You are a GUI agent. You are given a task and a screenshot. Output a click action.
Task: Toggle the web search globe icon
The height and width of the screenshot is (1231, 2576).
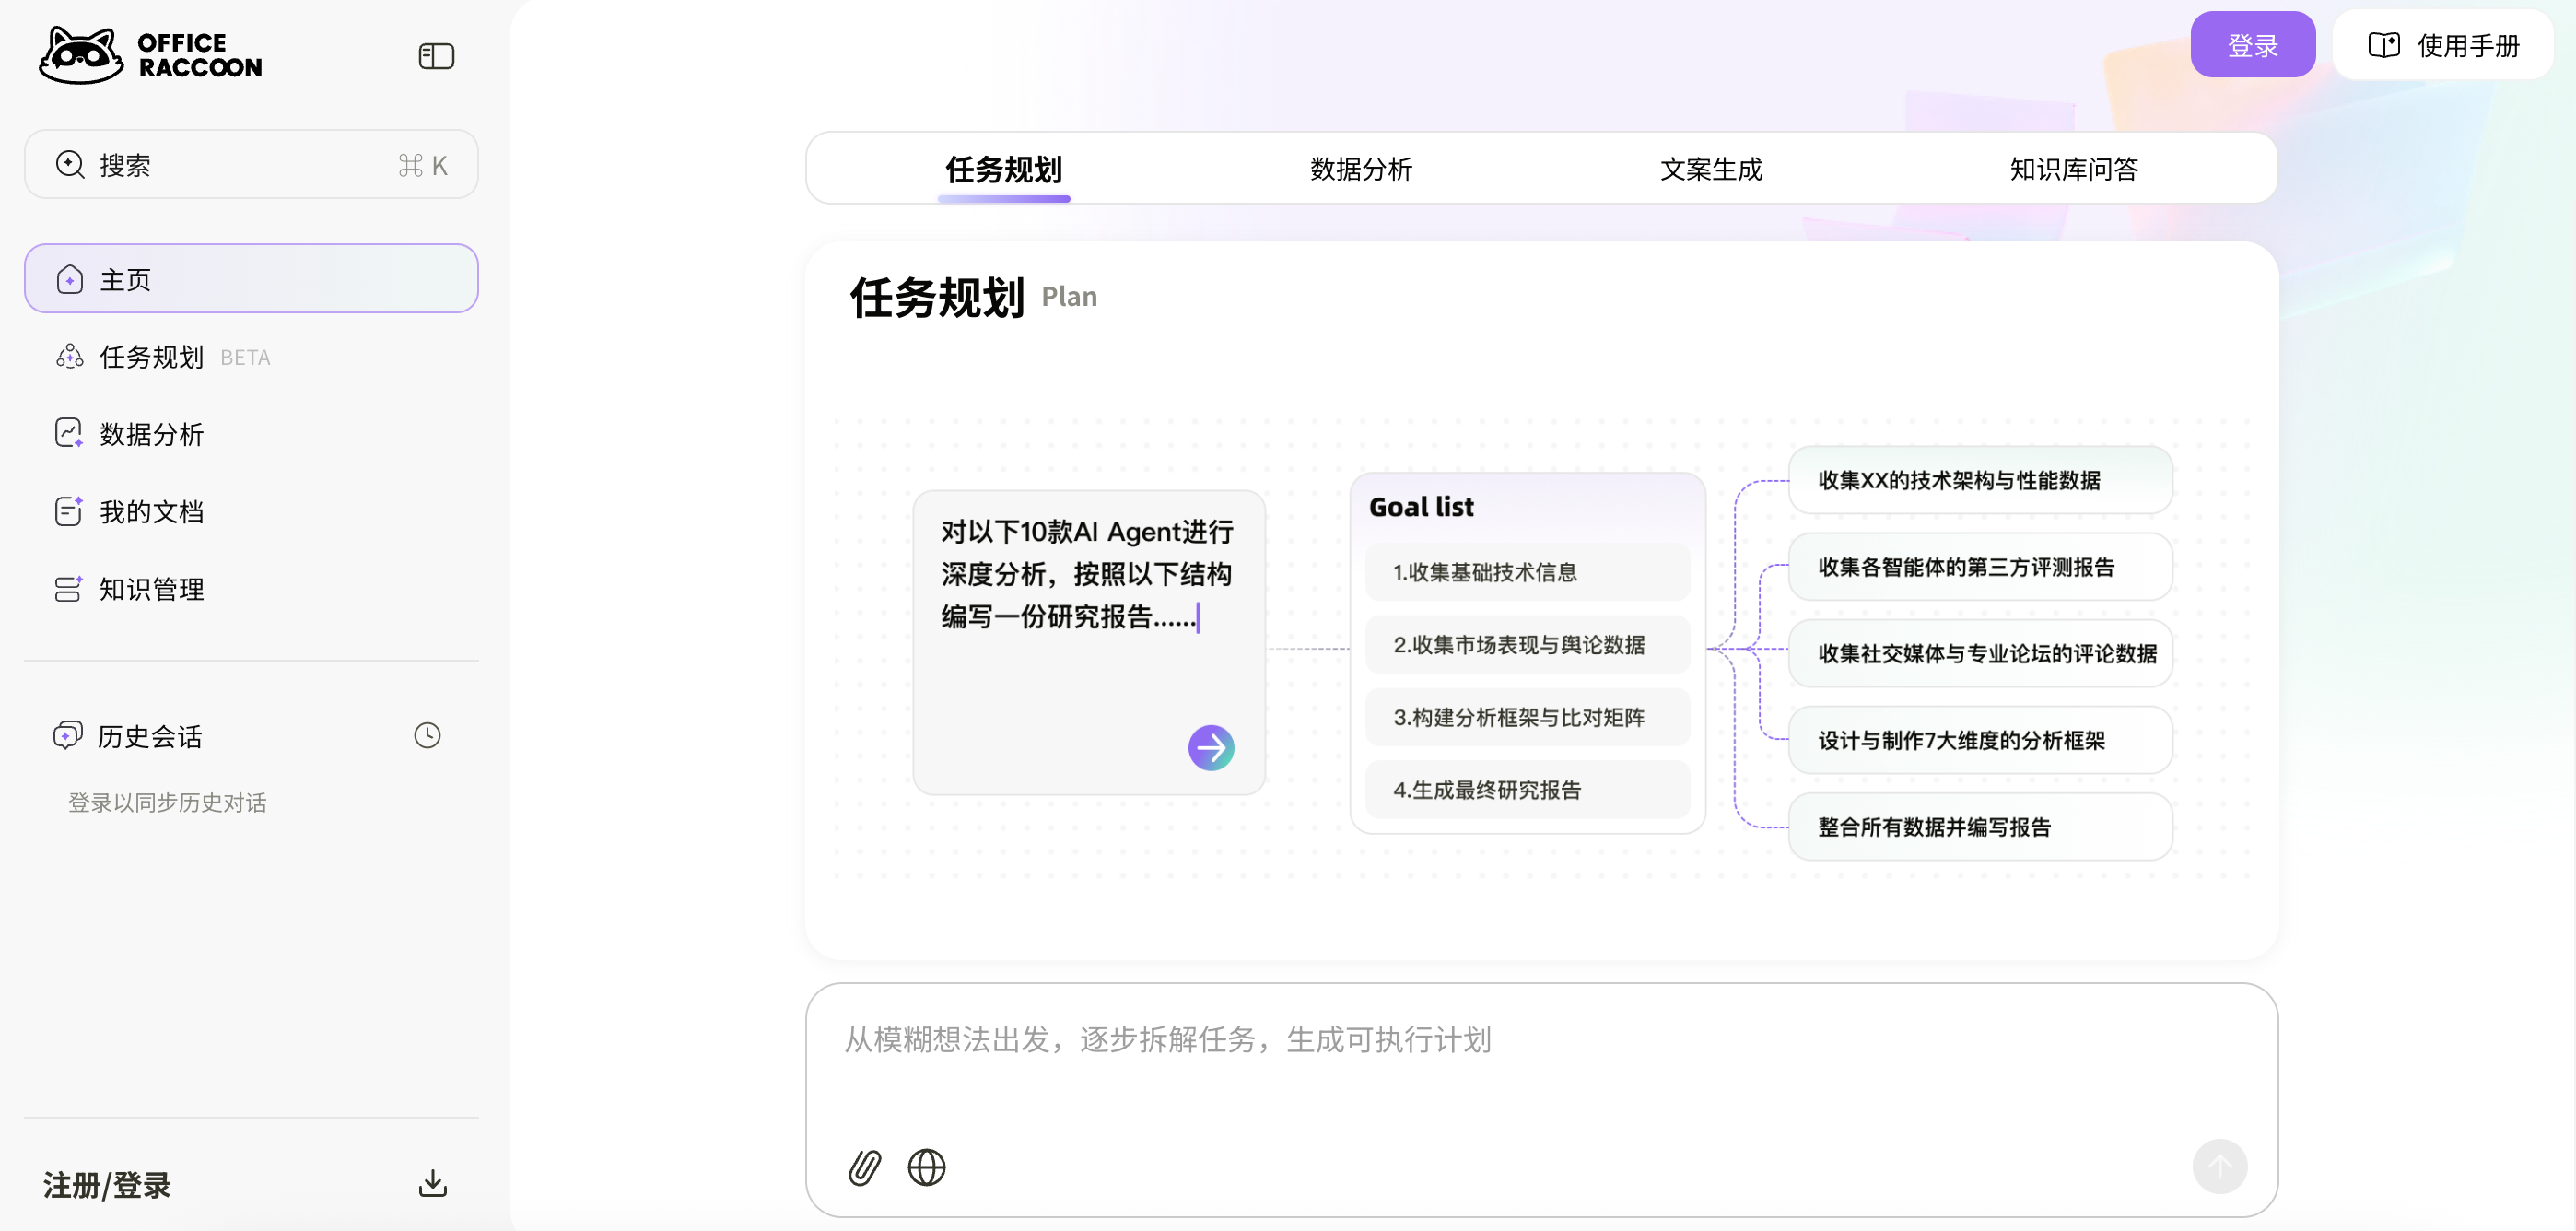point(926,1167)
